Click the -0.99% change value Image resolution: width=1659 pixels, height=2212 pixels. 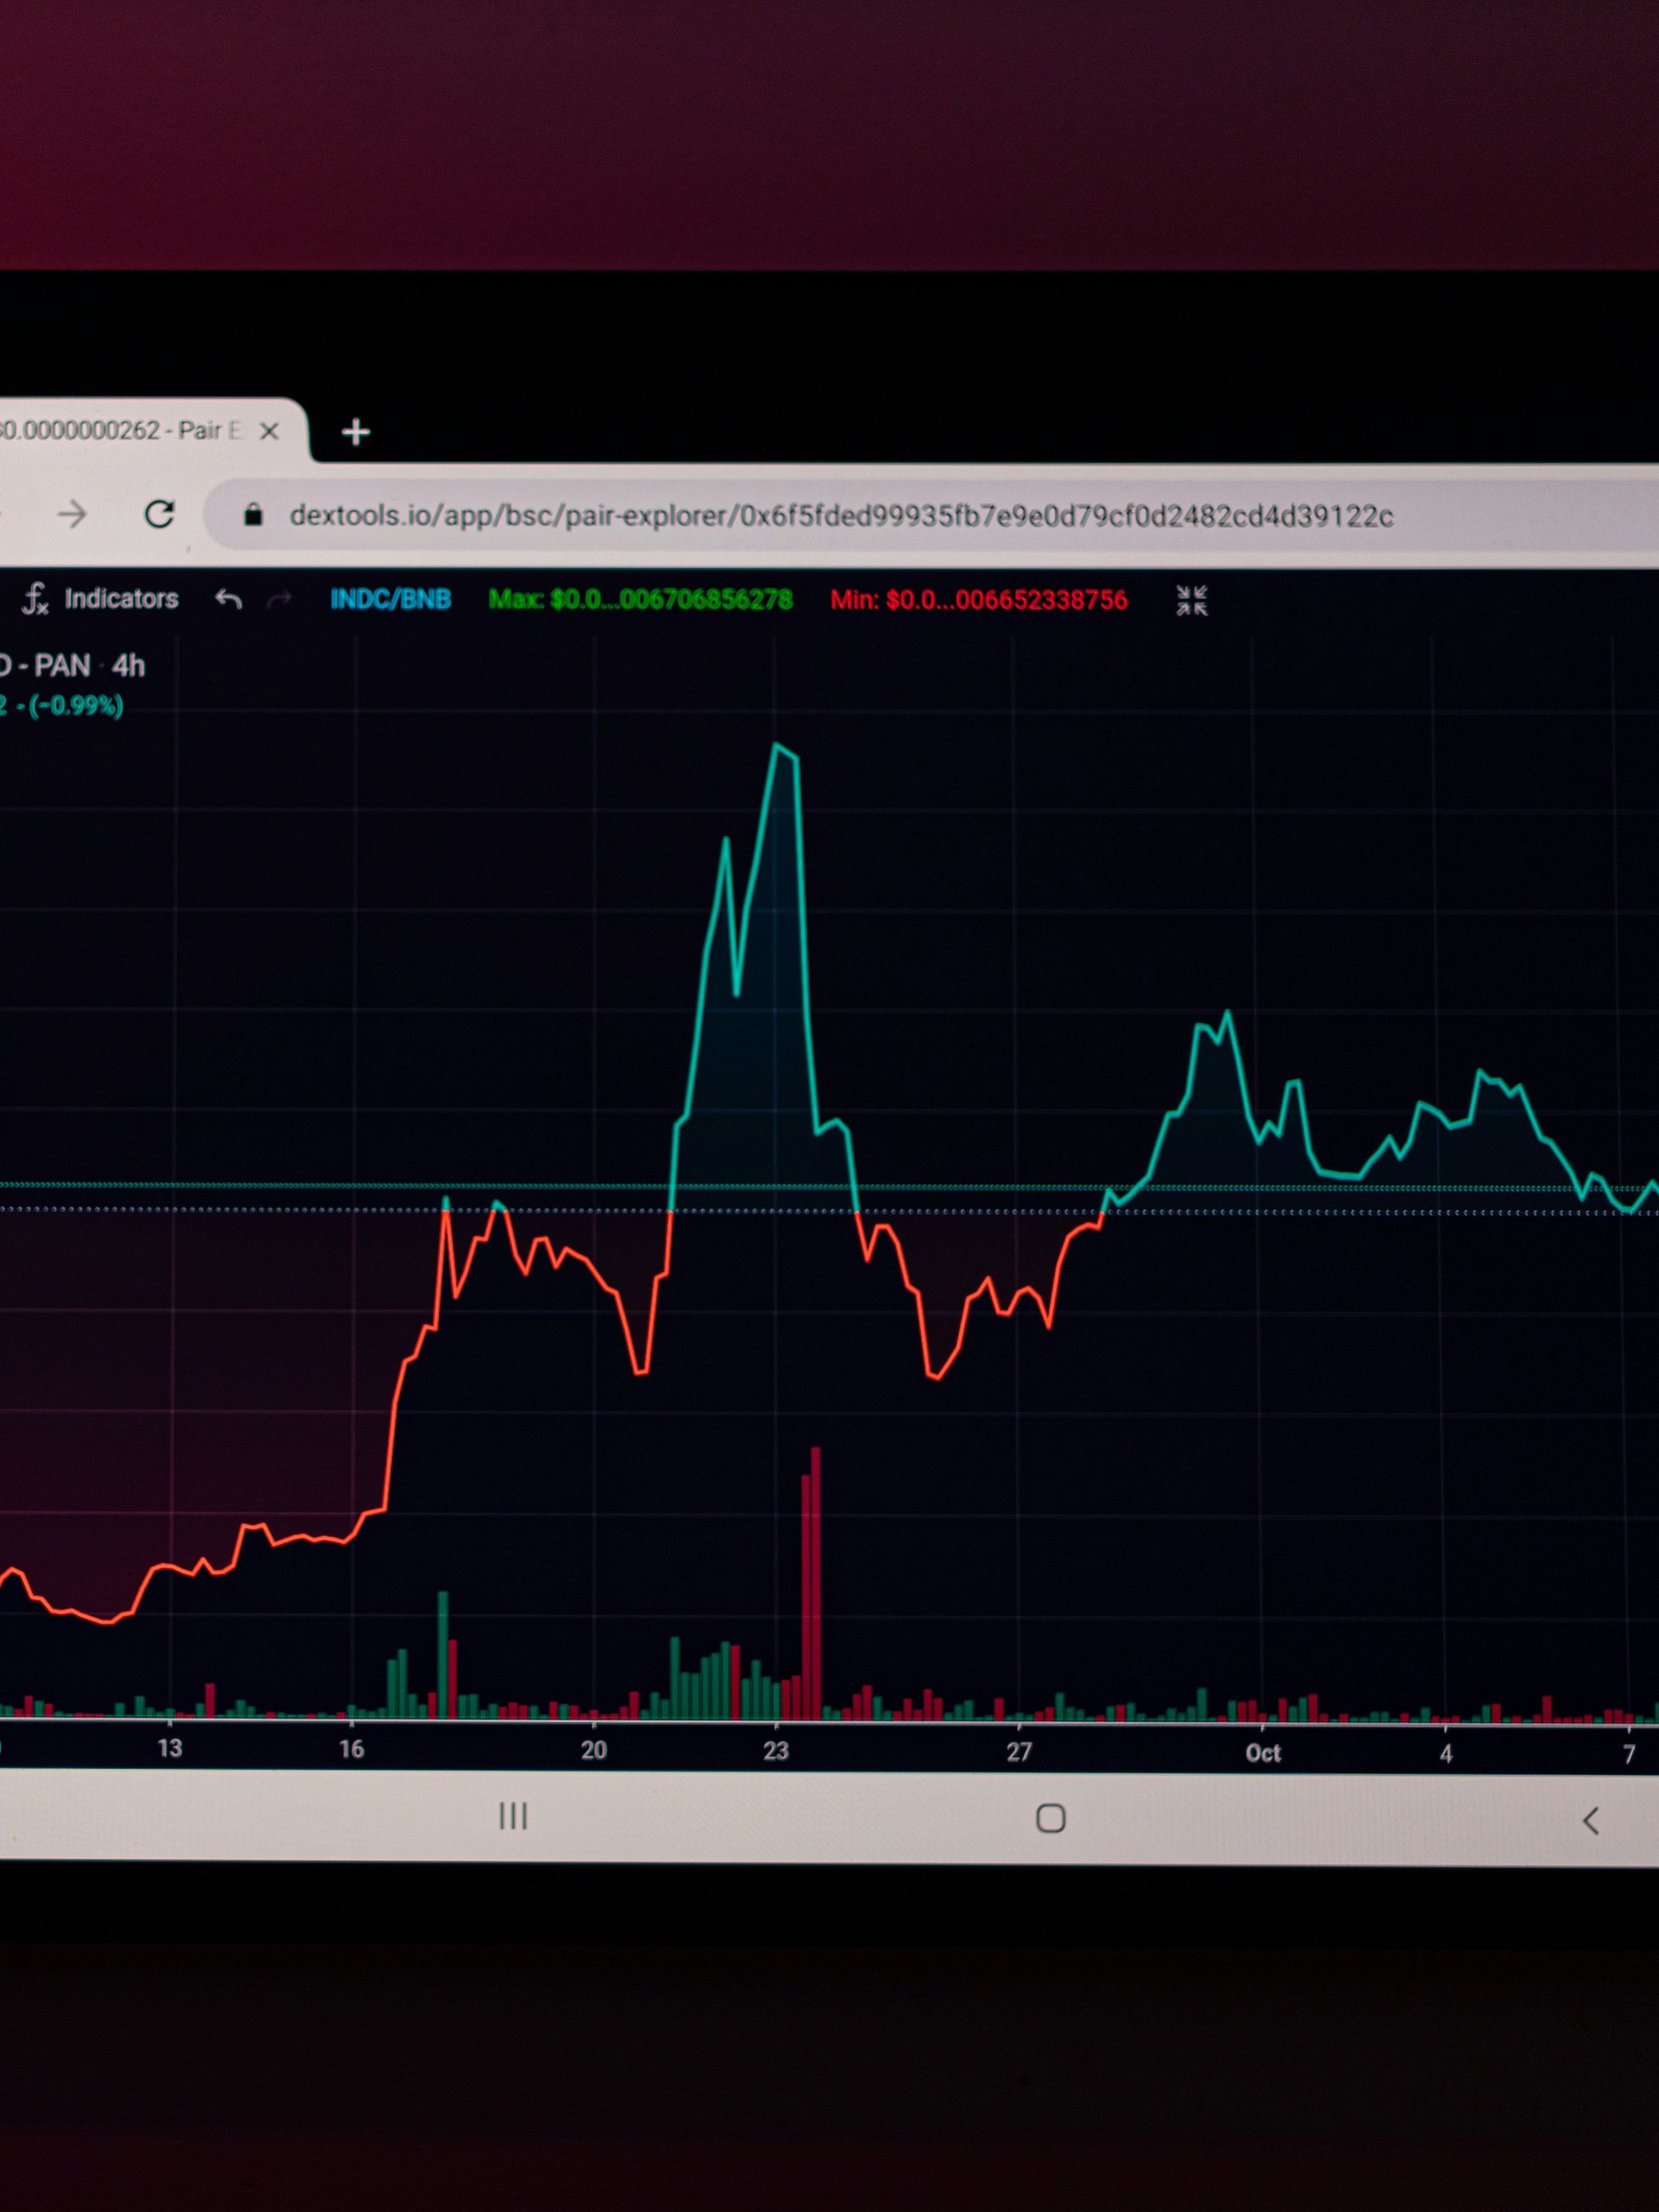(x=76, y=706)
